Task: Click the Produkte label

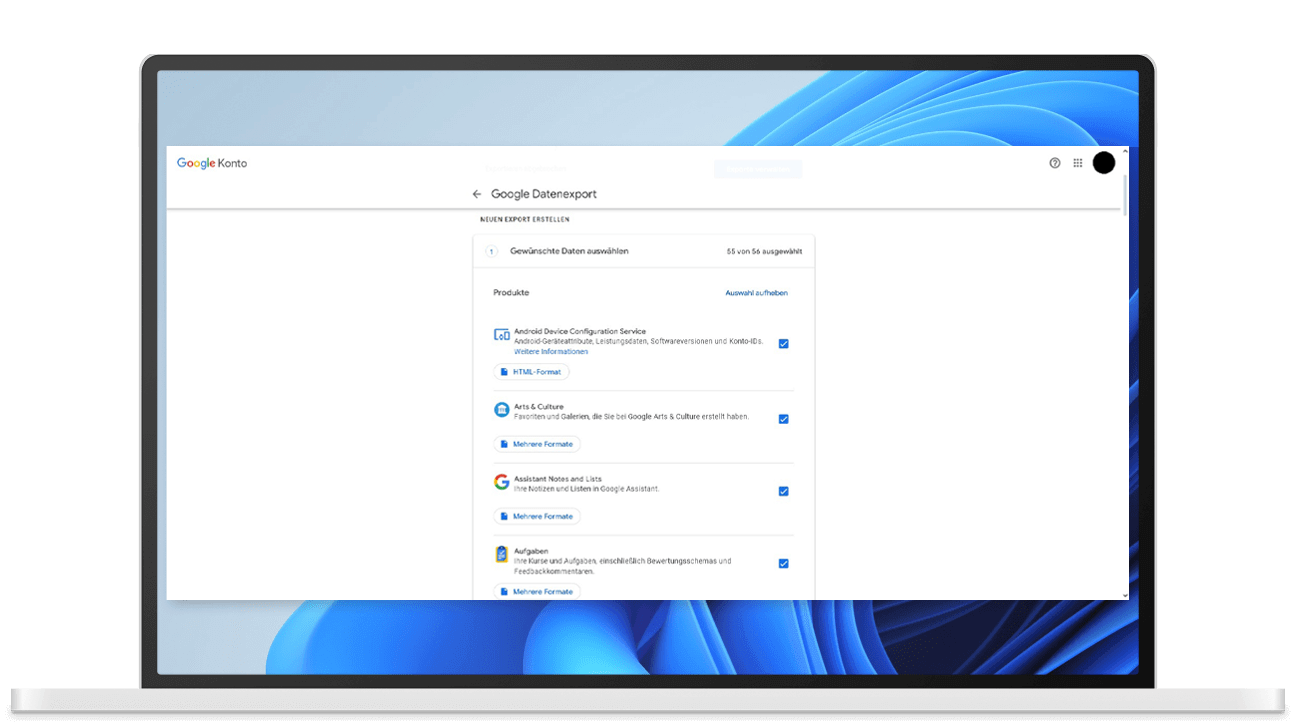Action: coord(511,293)
